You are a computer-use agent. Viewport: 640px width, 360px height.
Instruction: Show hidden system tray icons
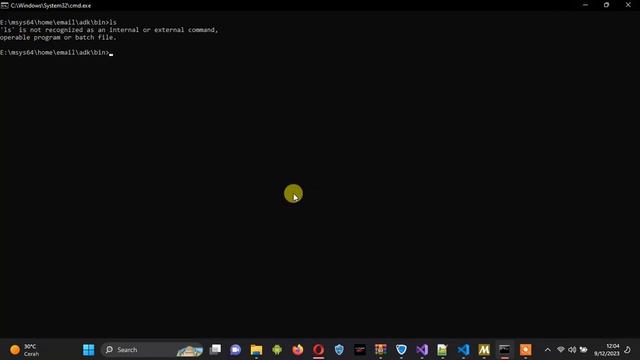pyautogui.click(x=548, y=350)
